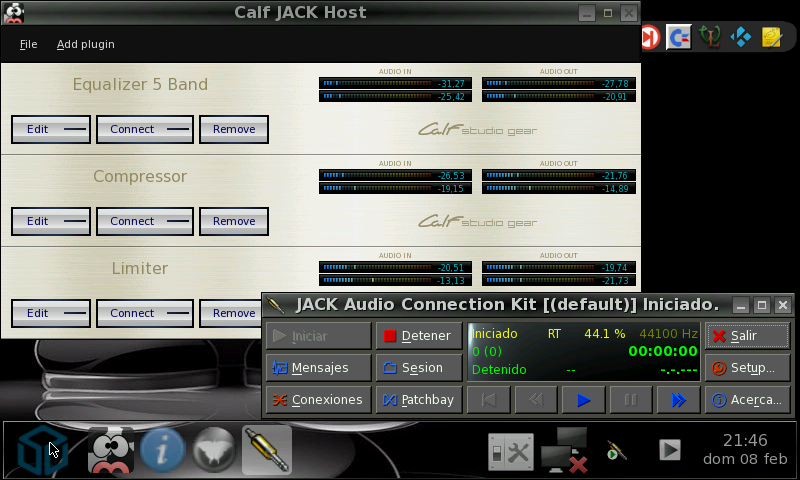Screen dimensions: 800x480
Task: Click Salir to quit JACK control
Action: click(747, 336)
